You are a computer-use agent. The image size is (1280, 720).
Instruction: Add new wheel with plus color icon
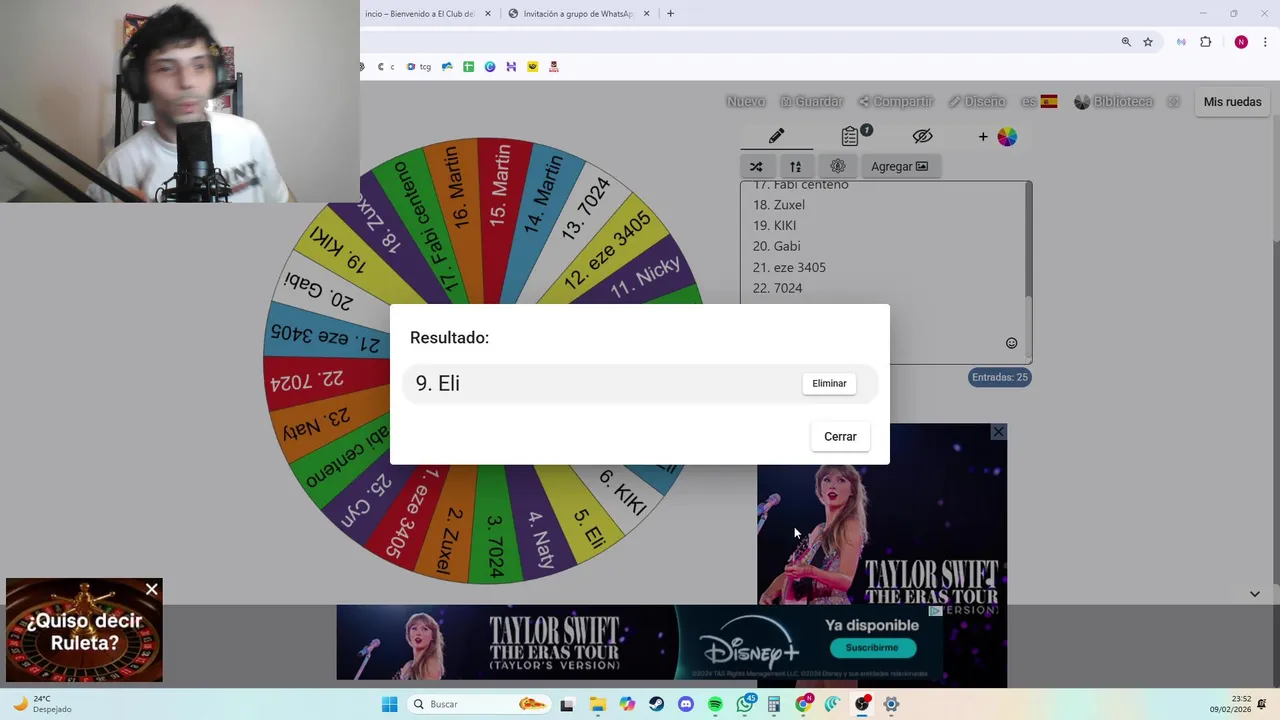tap(997, 137)
